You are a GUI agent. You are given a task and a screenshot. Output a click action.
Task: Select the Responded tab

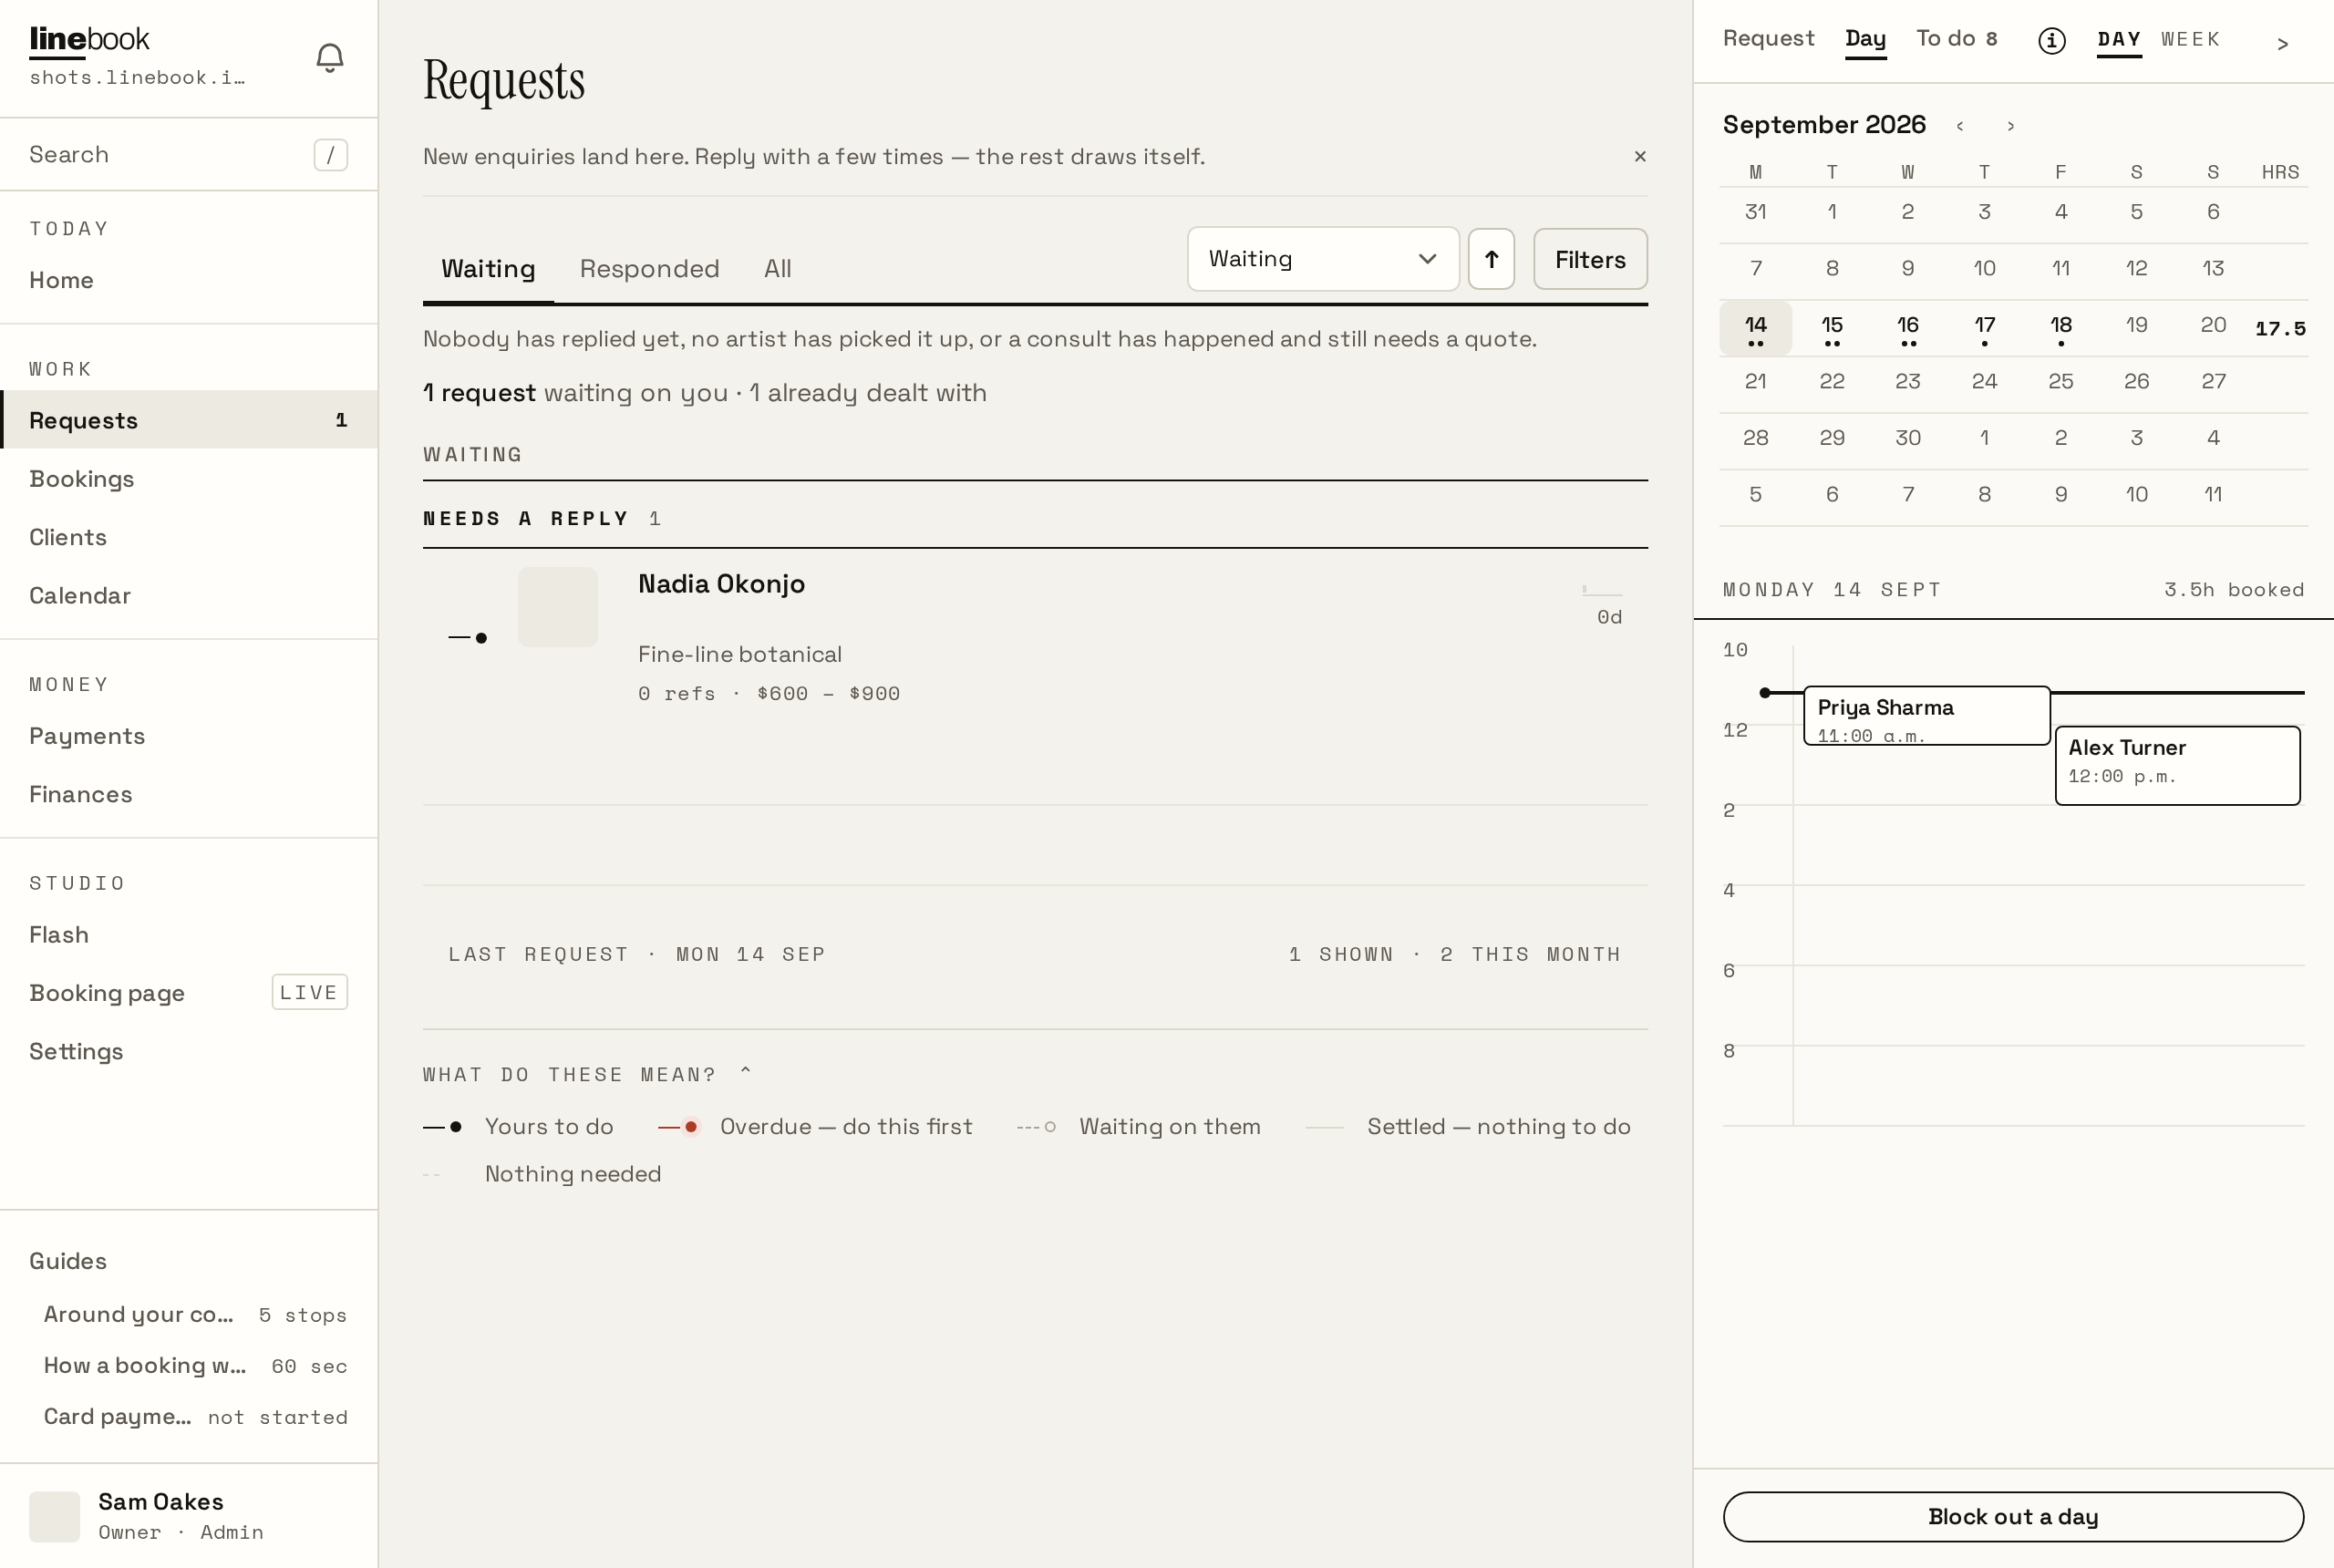coord(650,269)
